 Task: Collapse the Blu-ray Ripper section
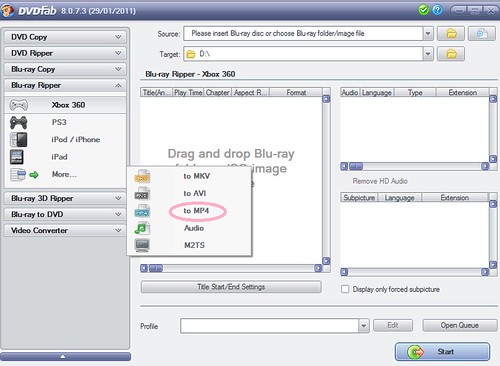pos(65,85)
